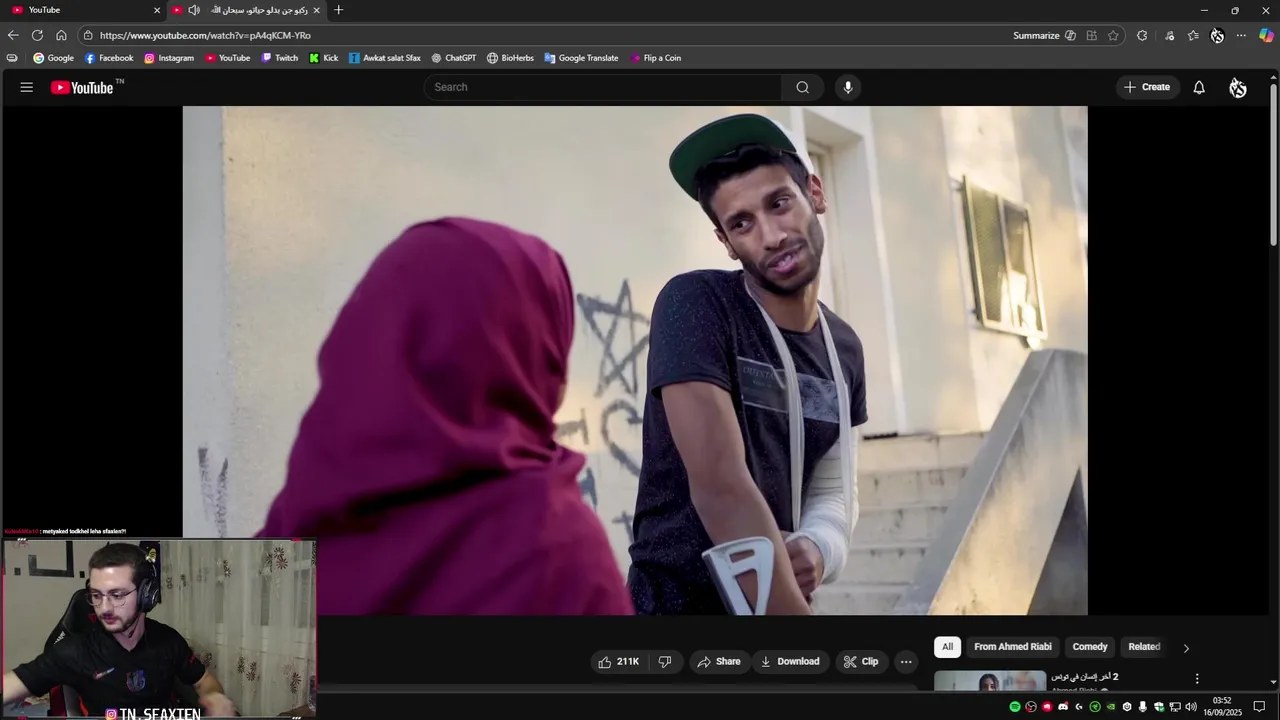1280x720 pixels.
Task: Open YouTube account avatar menu
Action: tap(1238, 88)
